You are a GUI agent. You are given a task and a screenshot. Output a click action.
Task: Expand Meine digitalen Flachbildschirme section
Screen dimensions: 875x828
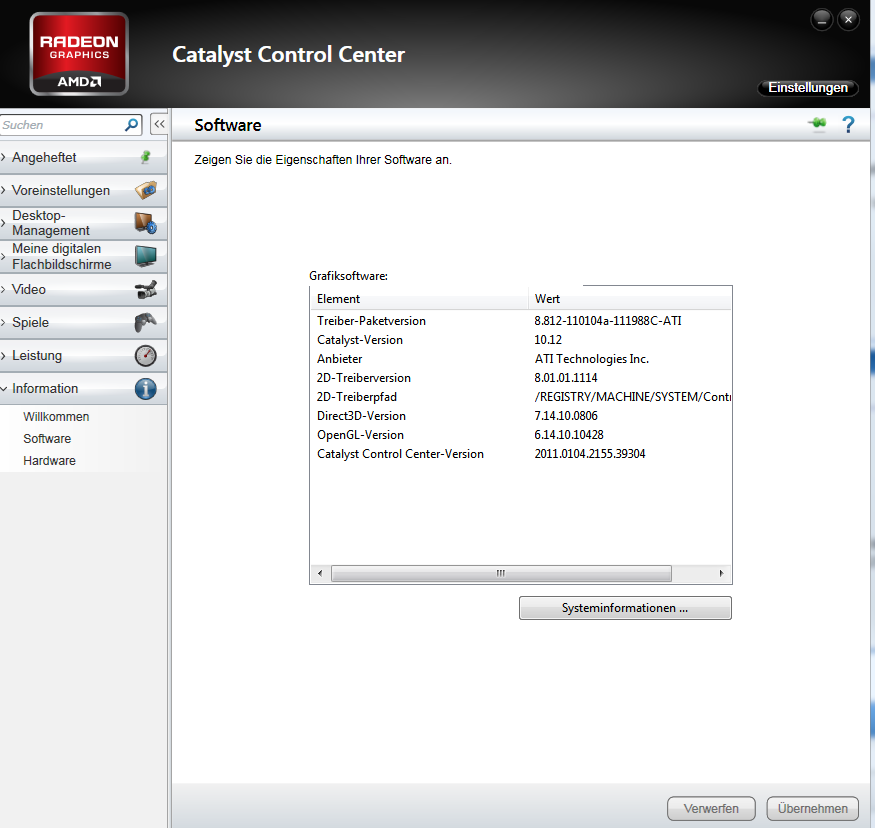83,256
